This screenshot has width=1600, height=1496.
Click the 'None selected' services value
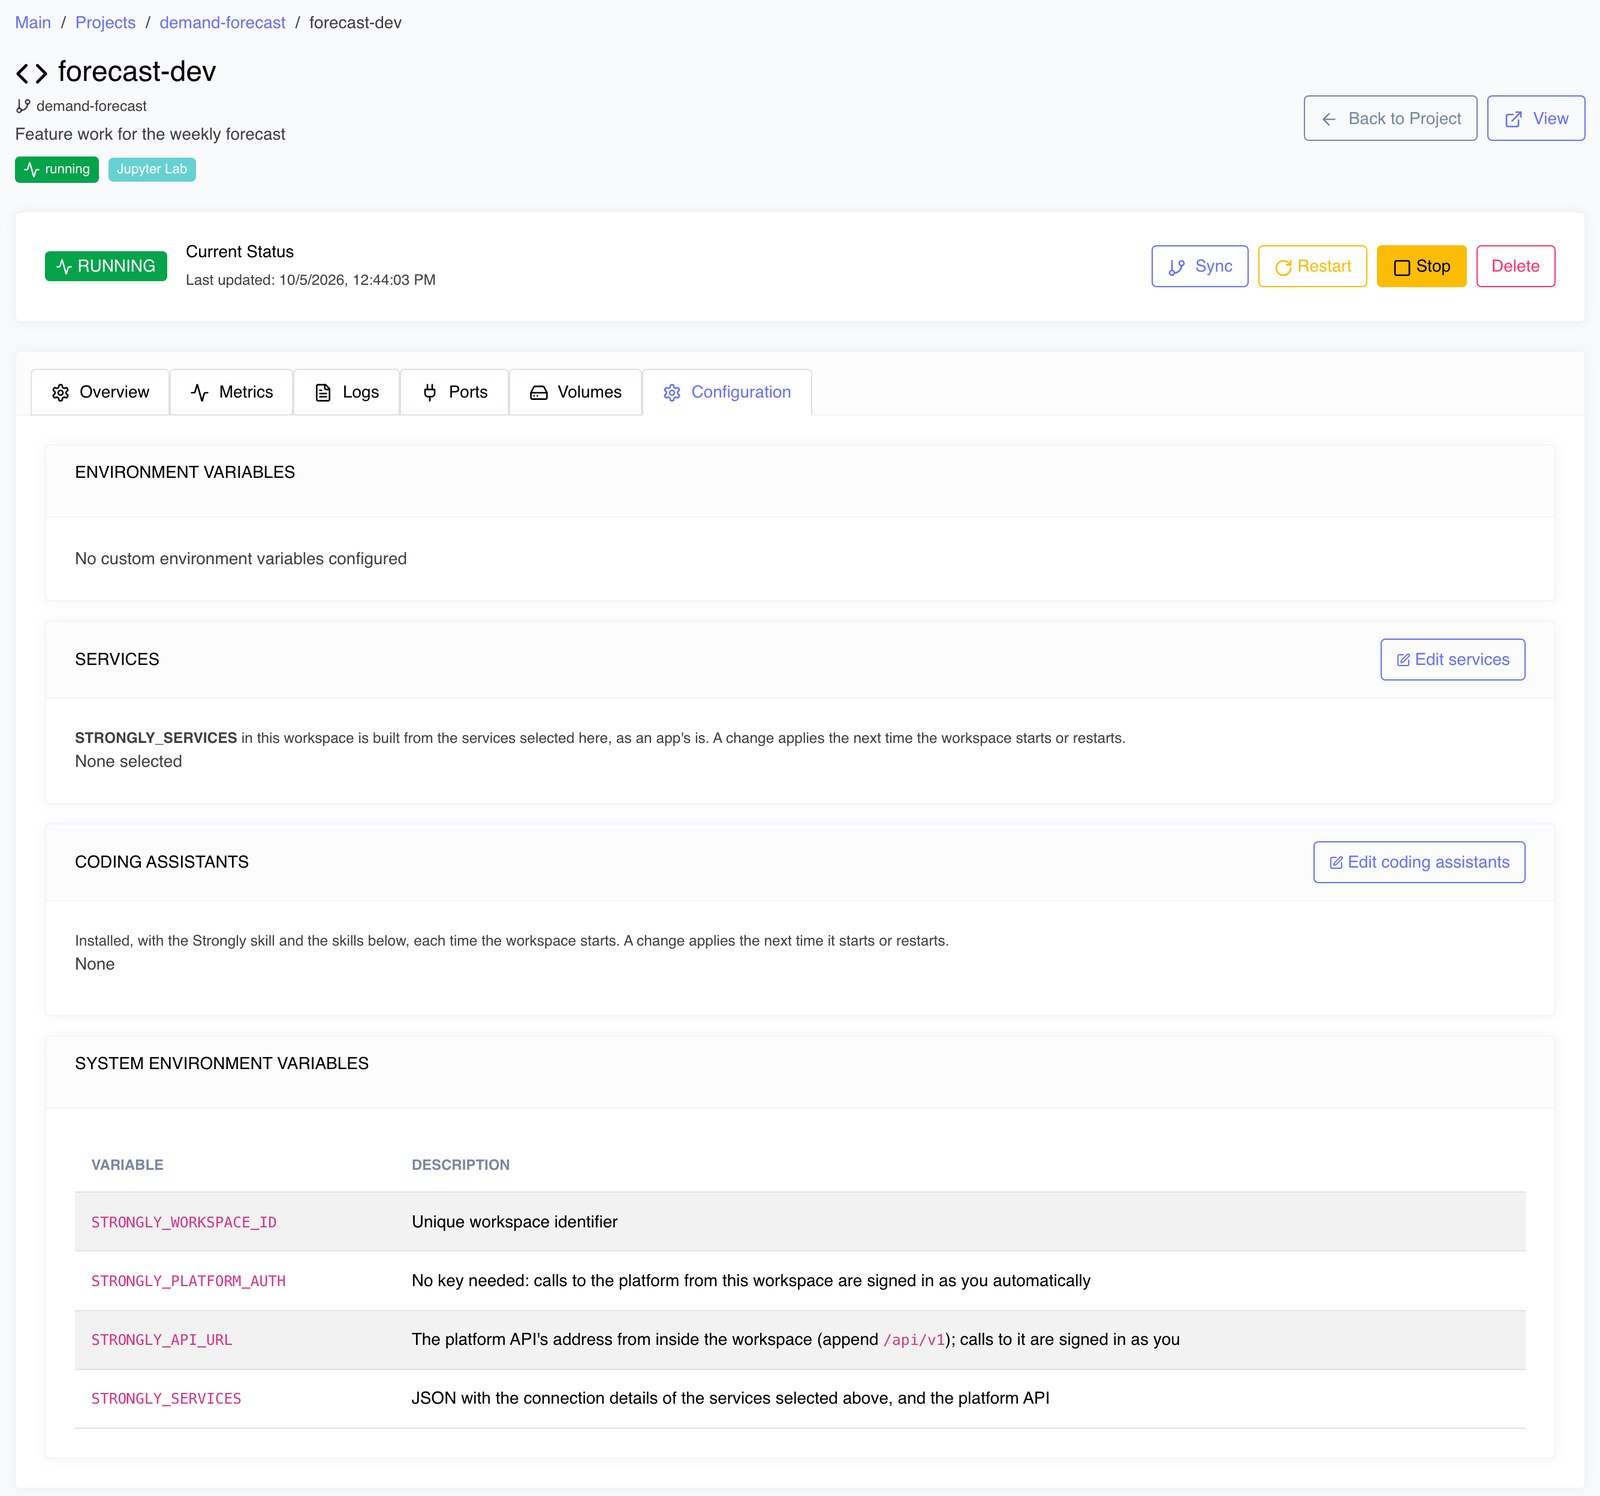pyautogui.click(x=129, y=762)
